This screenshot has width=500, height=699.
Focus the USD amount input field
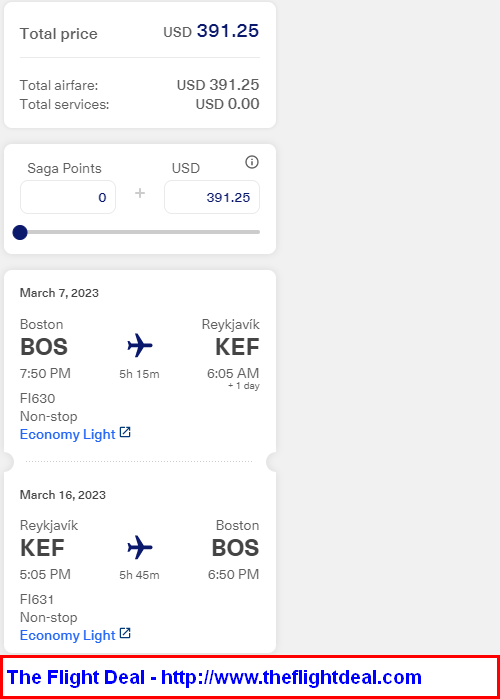212,197
